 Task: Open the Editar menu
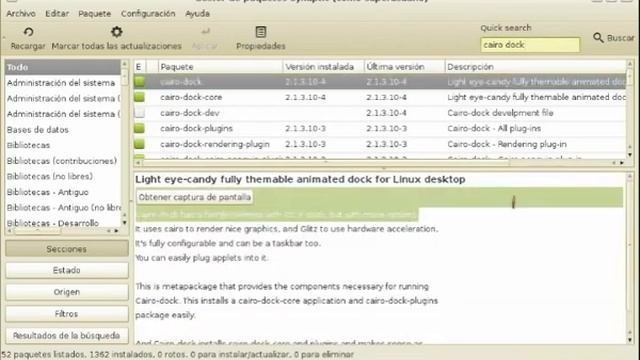[57, 13]
